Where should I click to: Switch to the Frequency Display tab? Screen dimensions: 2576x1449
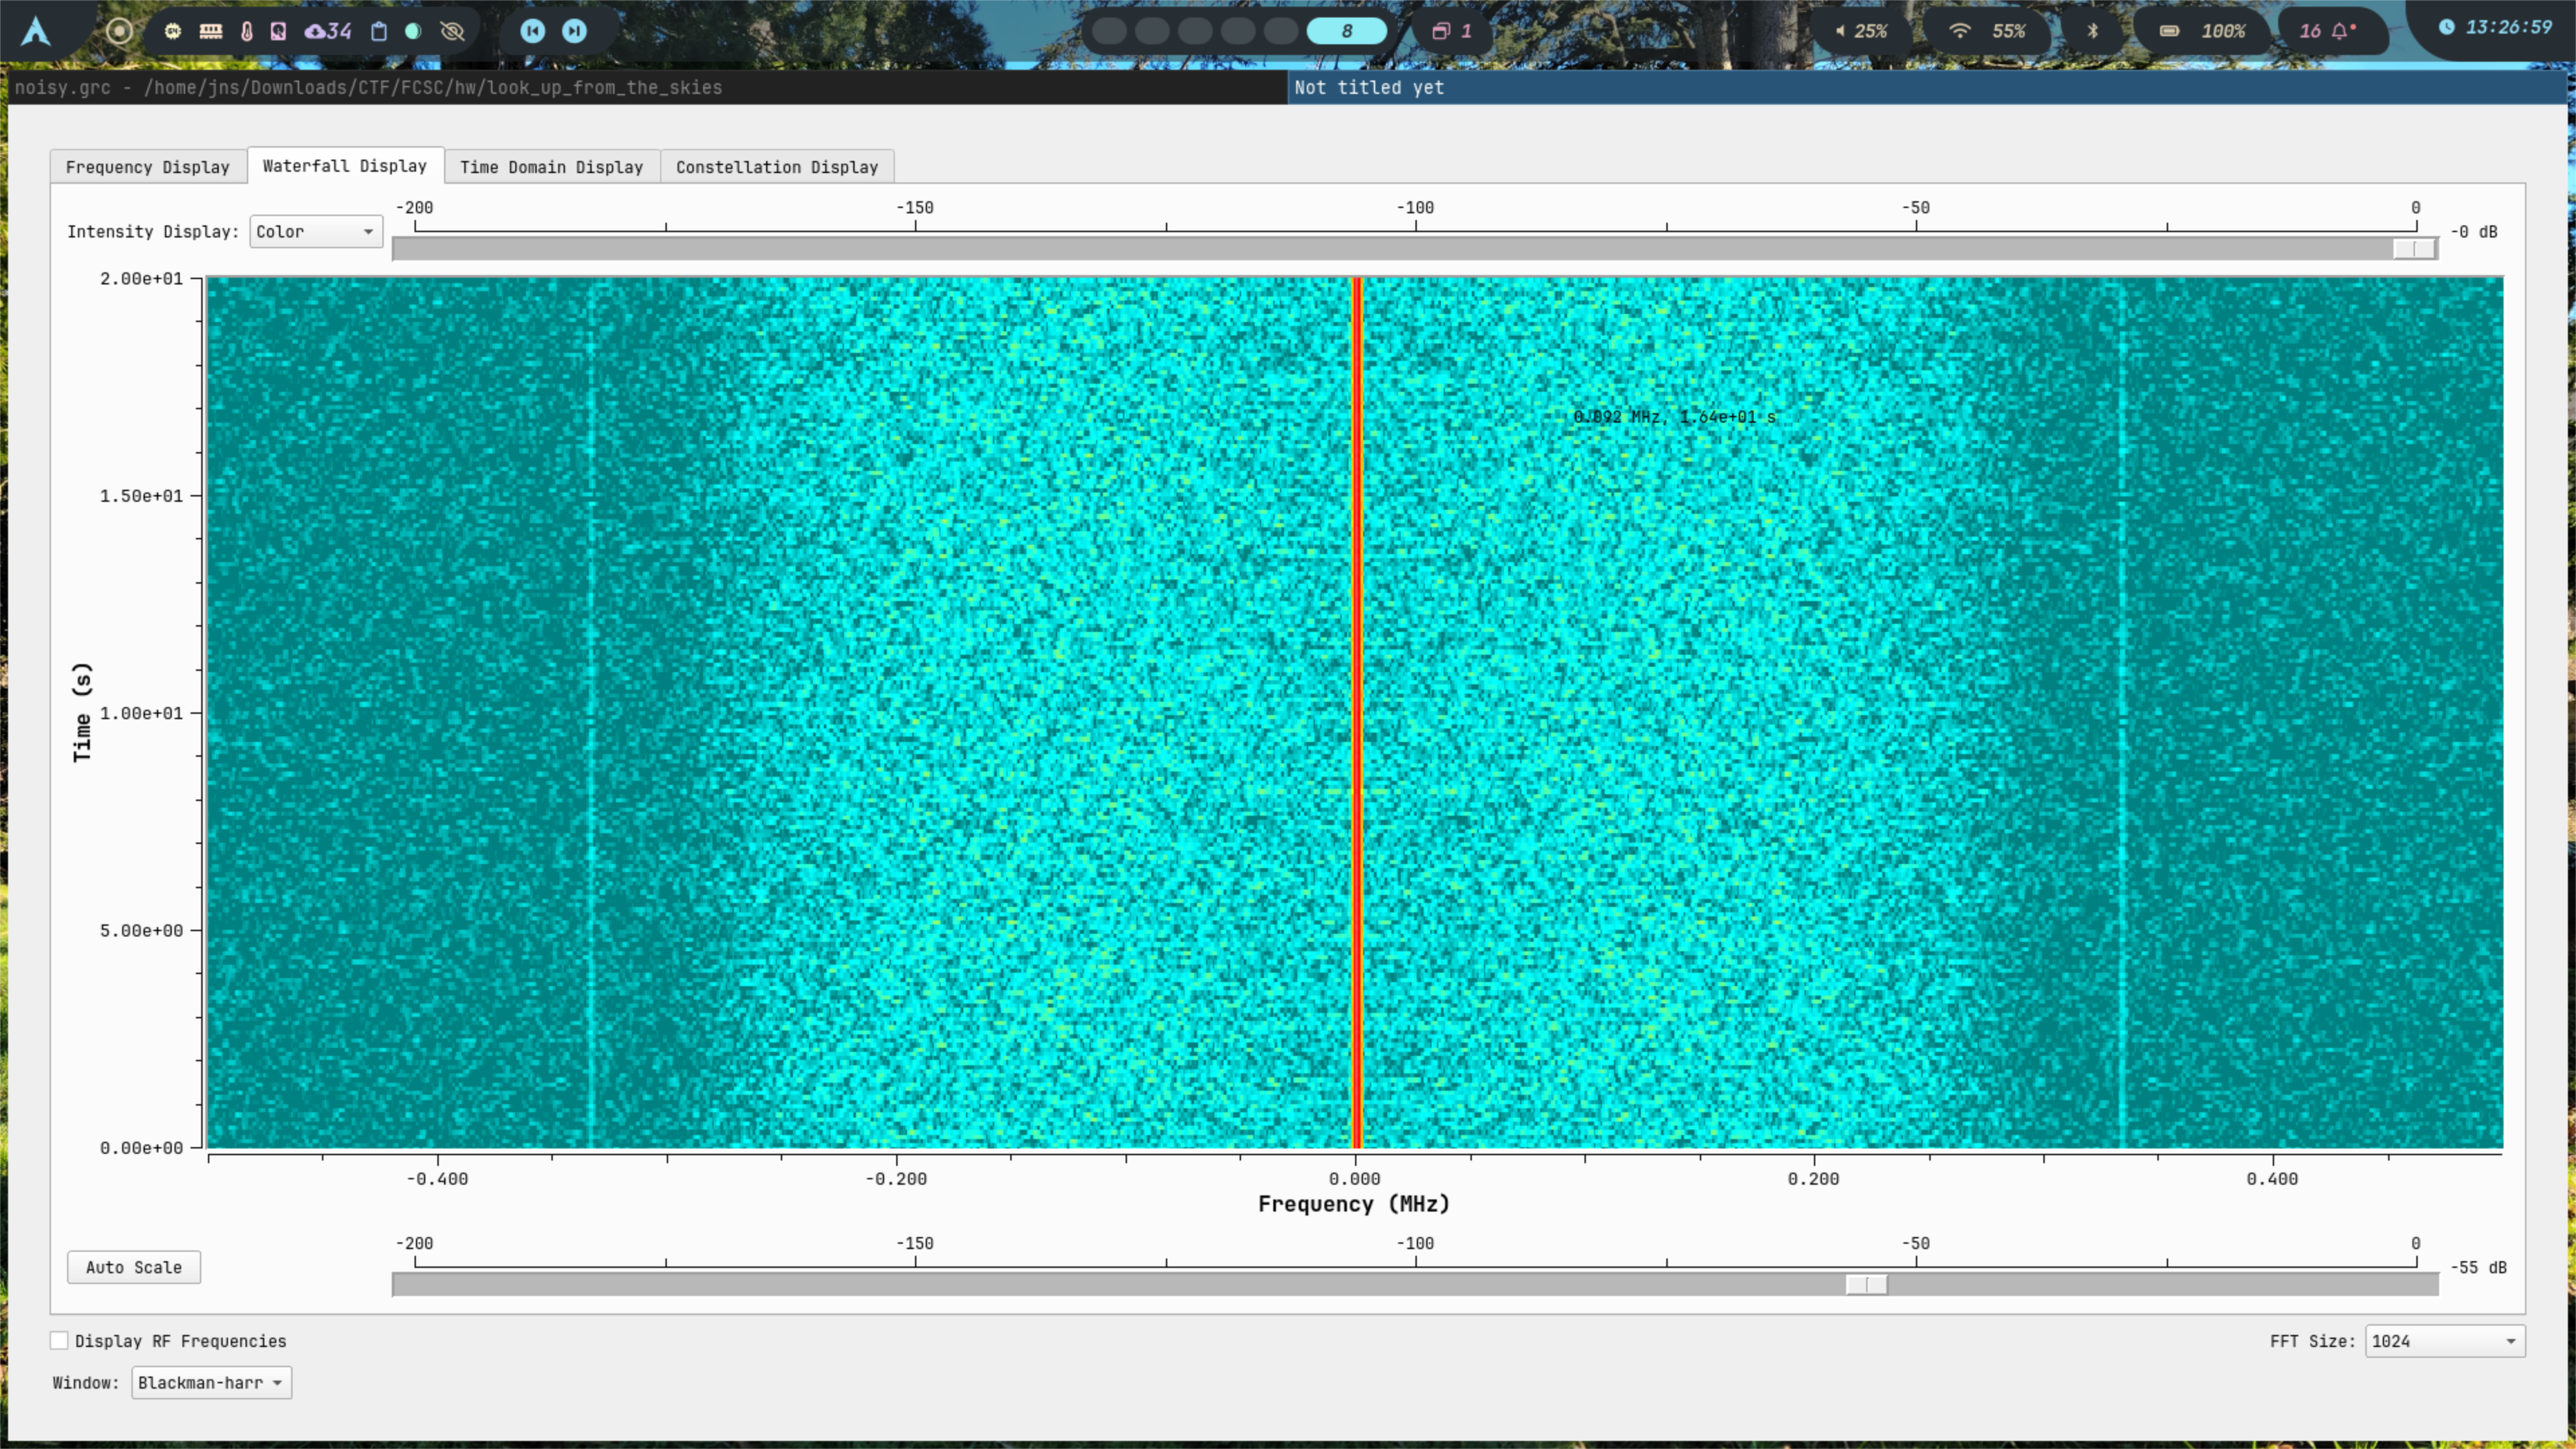pyautogui.click(x=147, y=167)
